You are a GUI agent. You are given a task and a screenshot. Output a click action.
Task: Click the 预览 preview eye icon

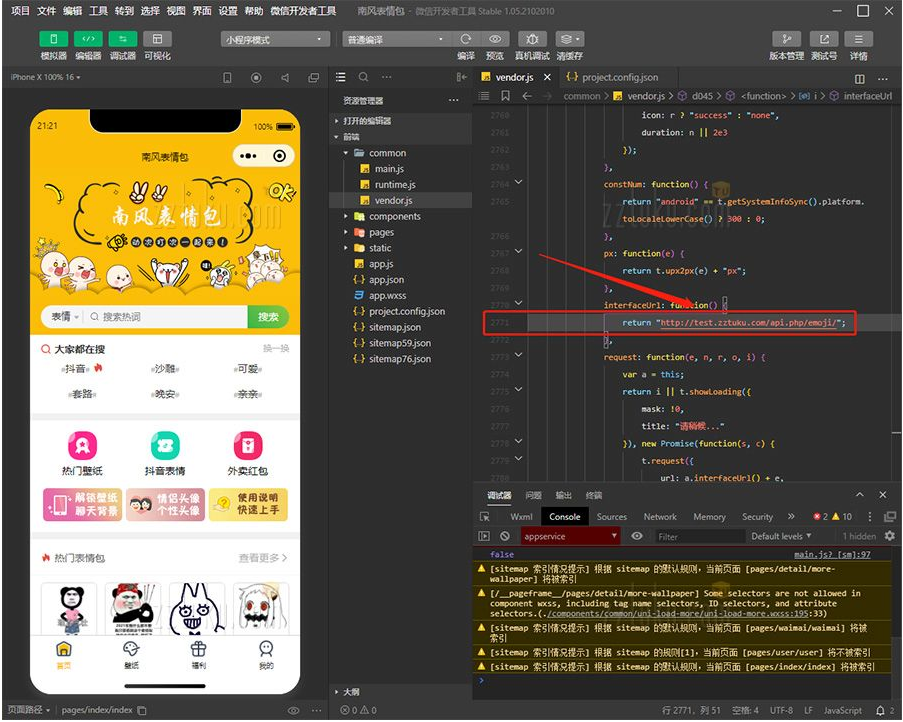(x=494, y=39)
